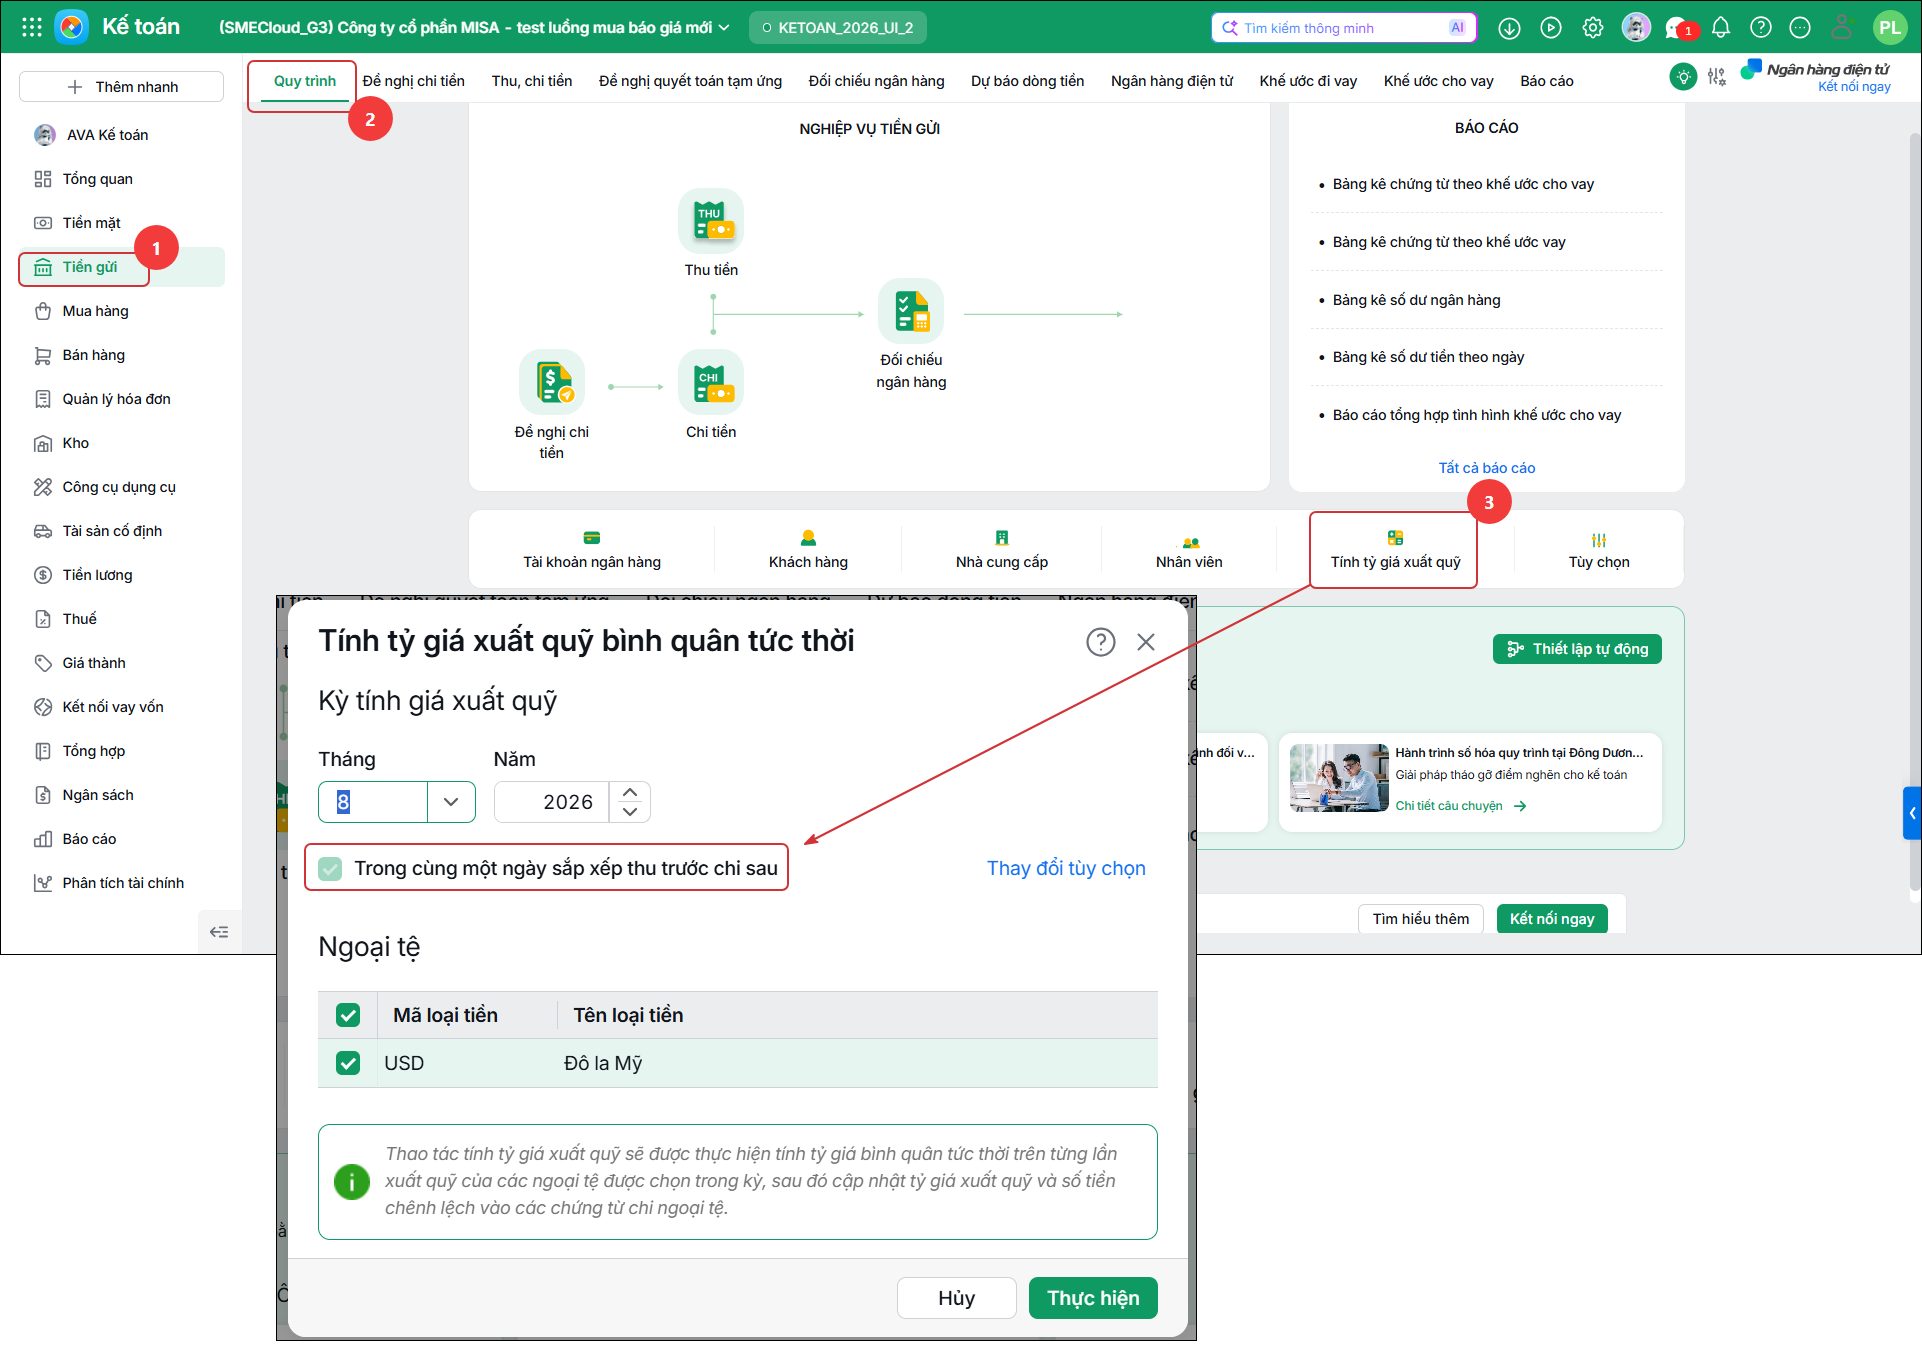Open the settings gear in header
1922x1352 pixels.
pos(1592,28)
